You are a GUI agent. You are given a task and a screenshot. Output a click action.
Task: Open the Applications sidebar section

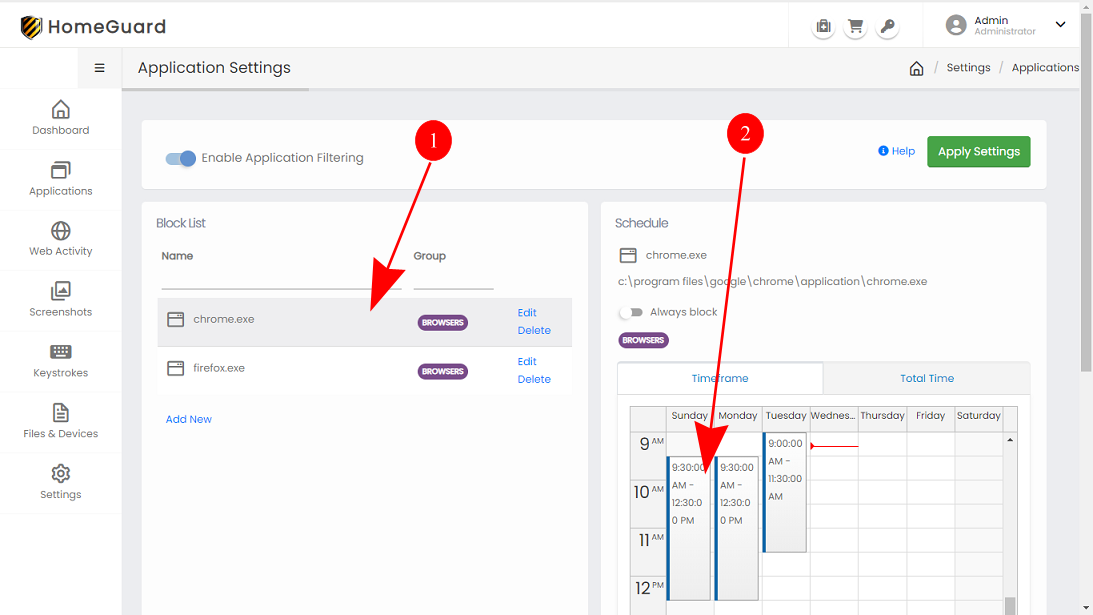click(61, 179)
